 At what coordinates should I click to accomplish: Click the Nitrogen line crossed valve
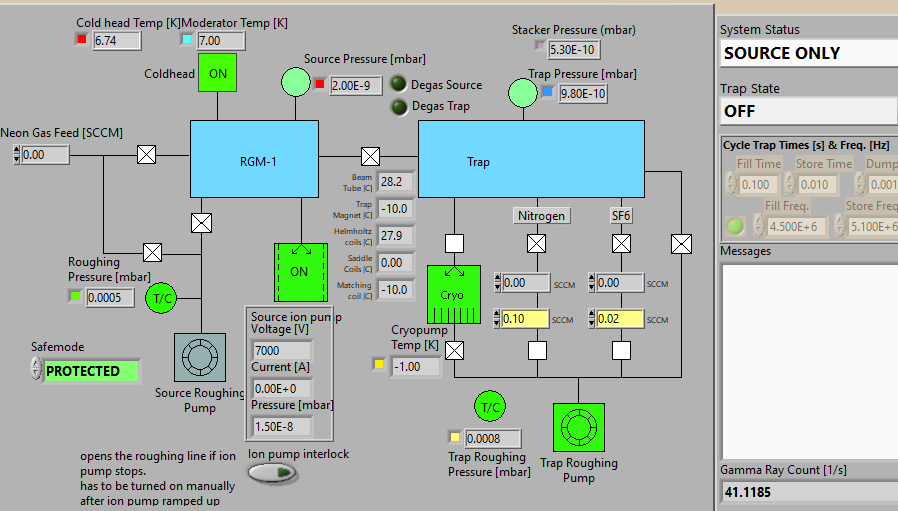(x=537, y=243)
